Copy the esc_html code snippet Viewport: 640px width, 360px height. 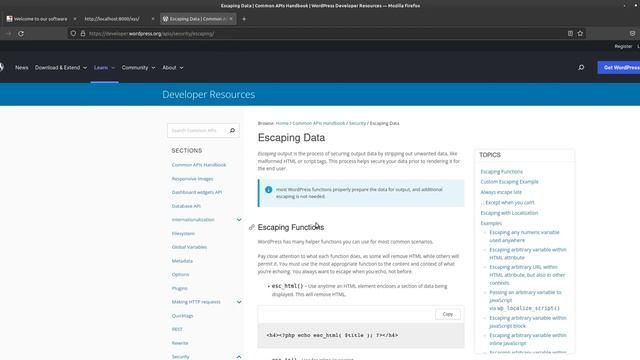(447, 314)
